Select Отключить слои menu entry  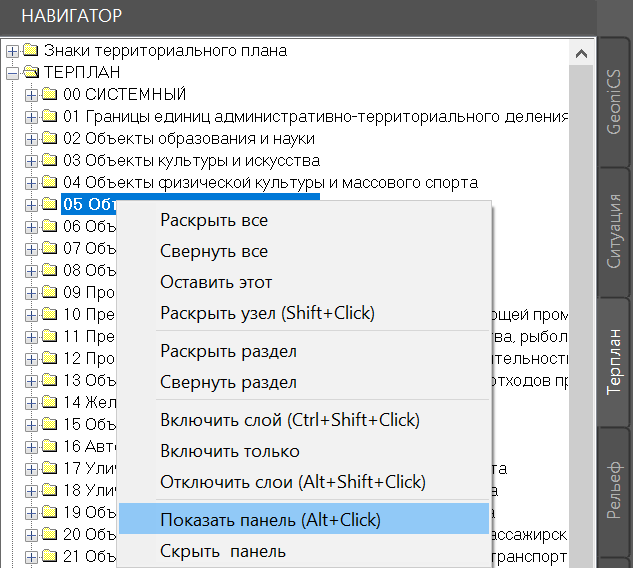click(x=292, y=482)
